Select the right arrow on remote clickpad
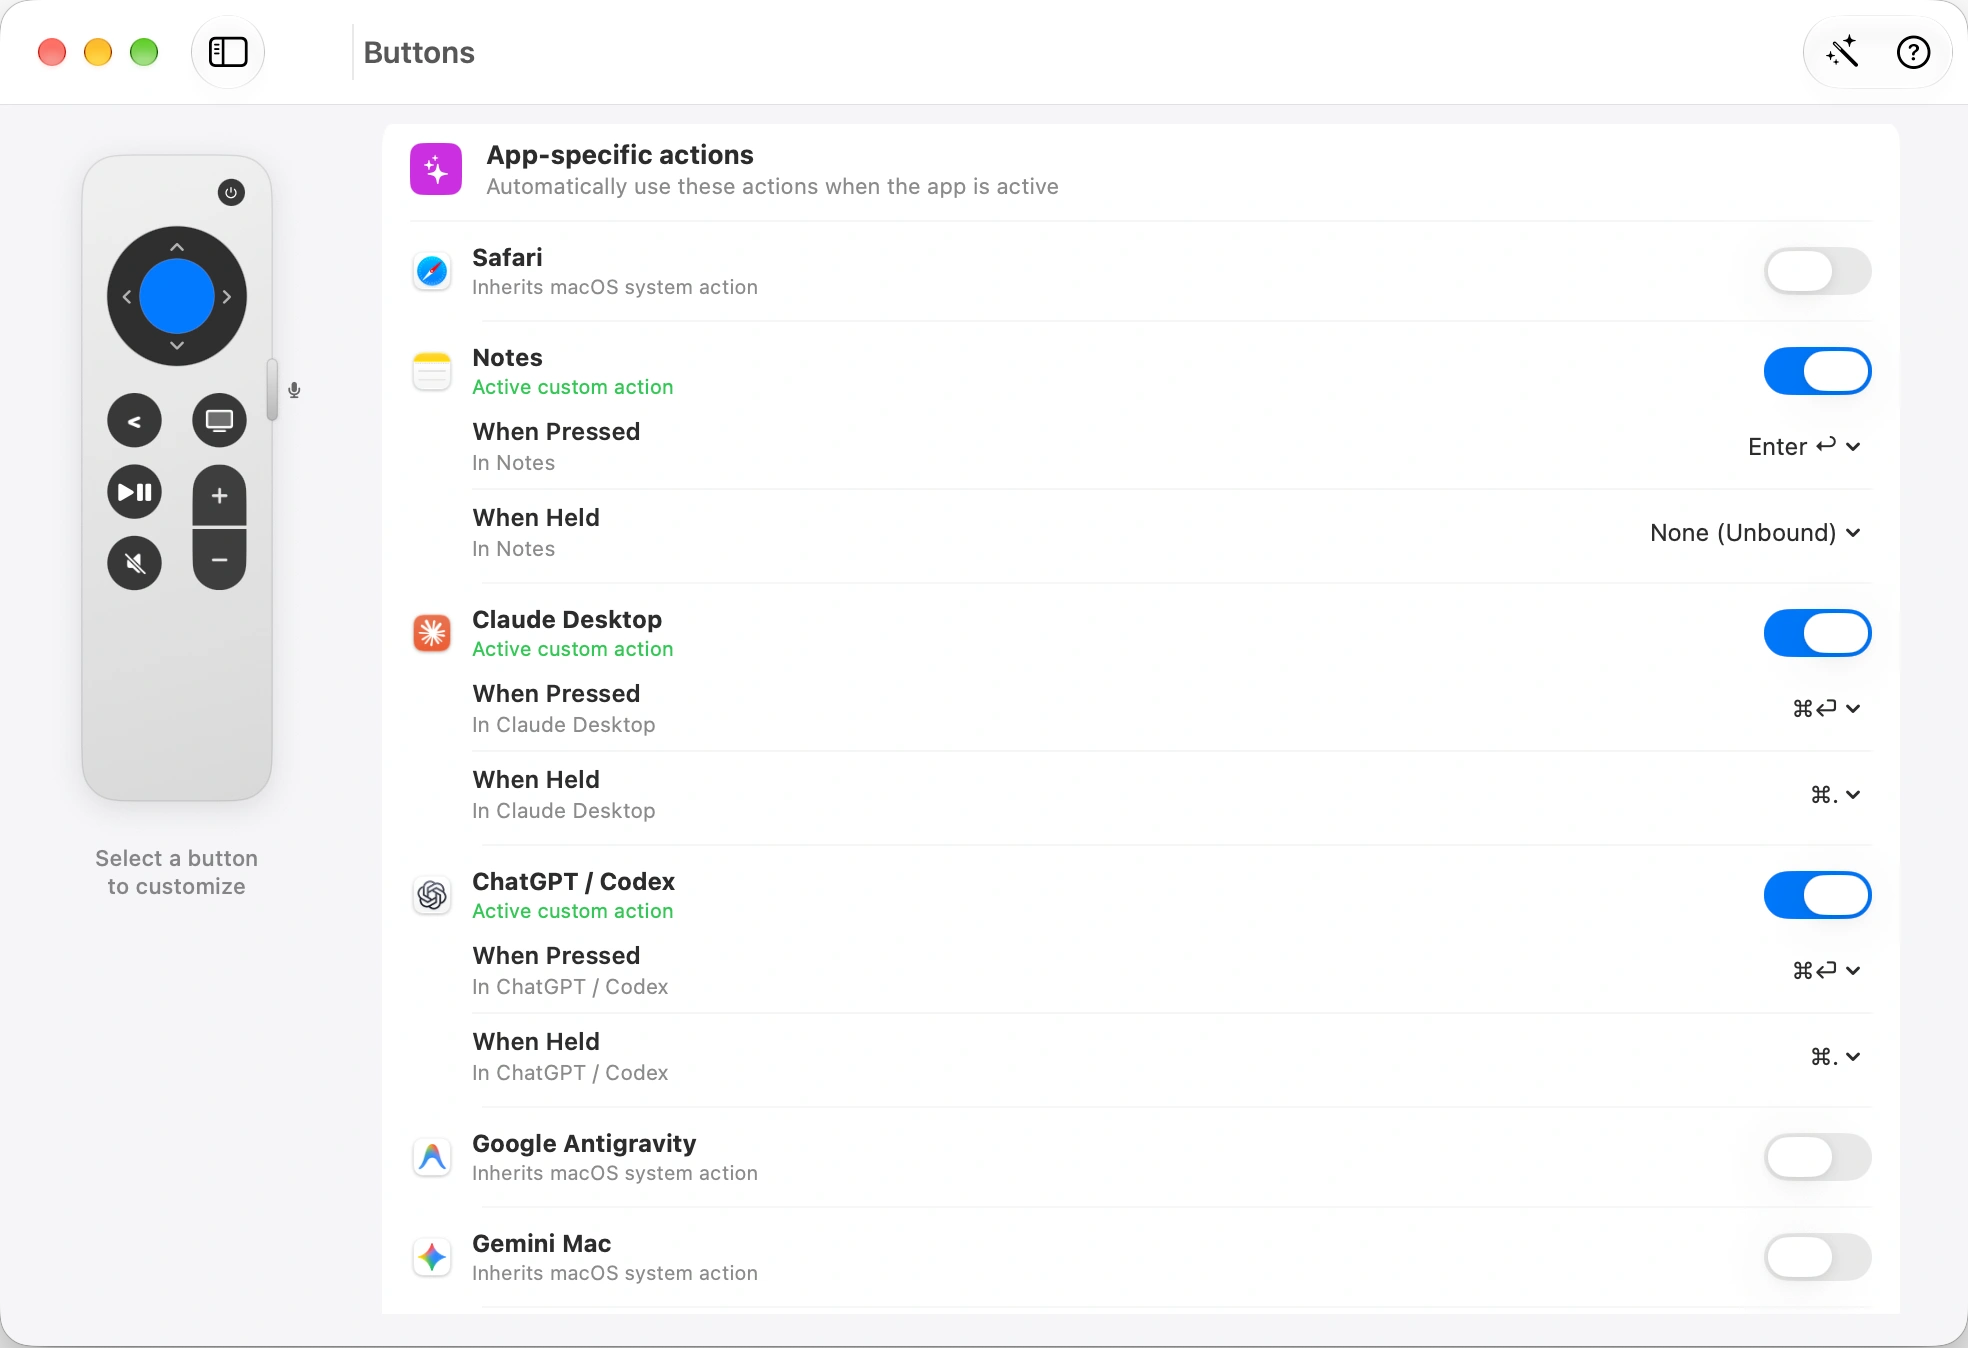Image resolution: width=1968 pixels, height=1348 pixels. point(227,296)
